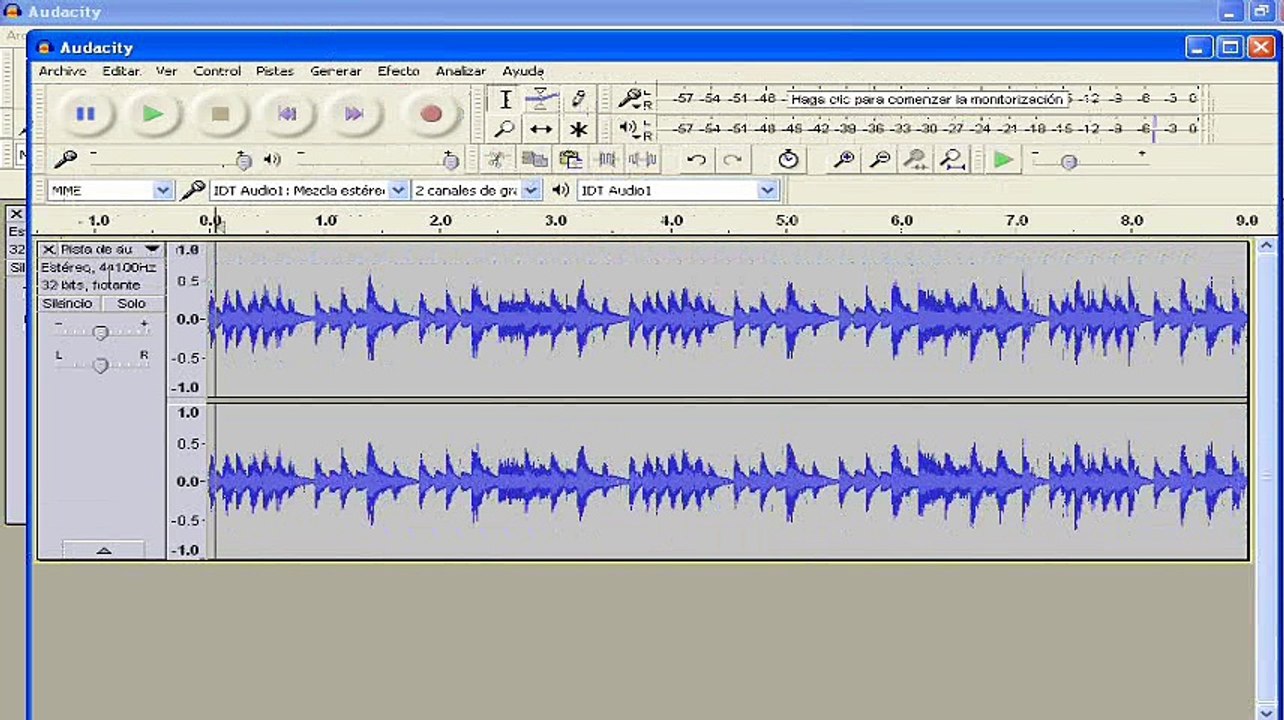Select the Zoom magnifier tool

pos(505,129)
